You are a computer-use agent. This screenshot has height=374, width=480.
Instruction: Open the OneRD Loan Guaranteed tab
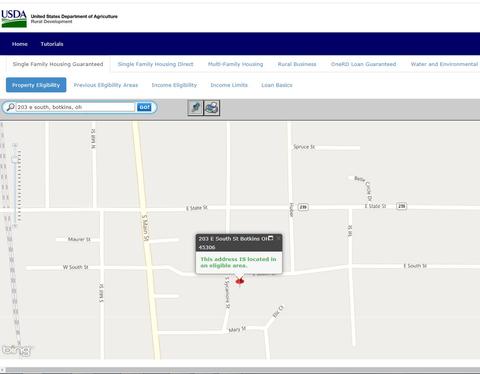[363, 64]
